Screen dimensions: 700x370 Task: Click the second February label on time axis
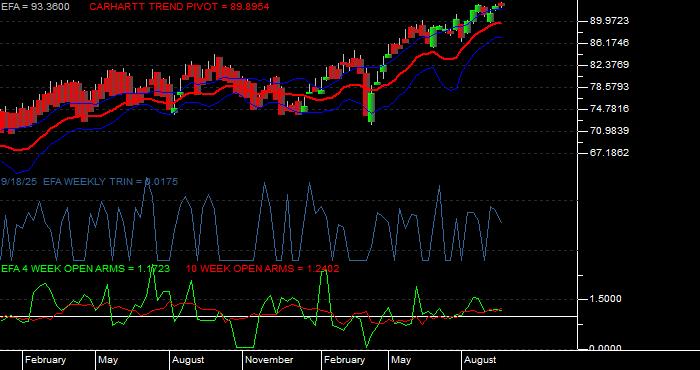pyautogui.click(x=344, y=360)
